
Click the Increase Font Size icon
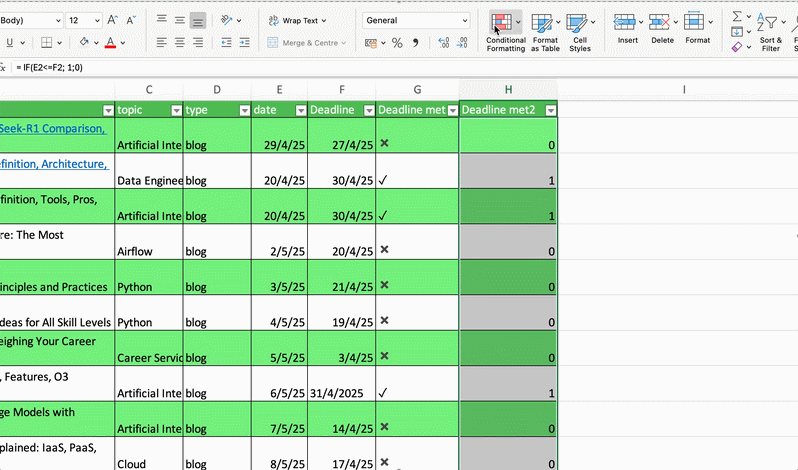tap(112, 20)
